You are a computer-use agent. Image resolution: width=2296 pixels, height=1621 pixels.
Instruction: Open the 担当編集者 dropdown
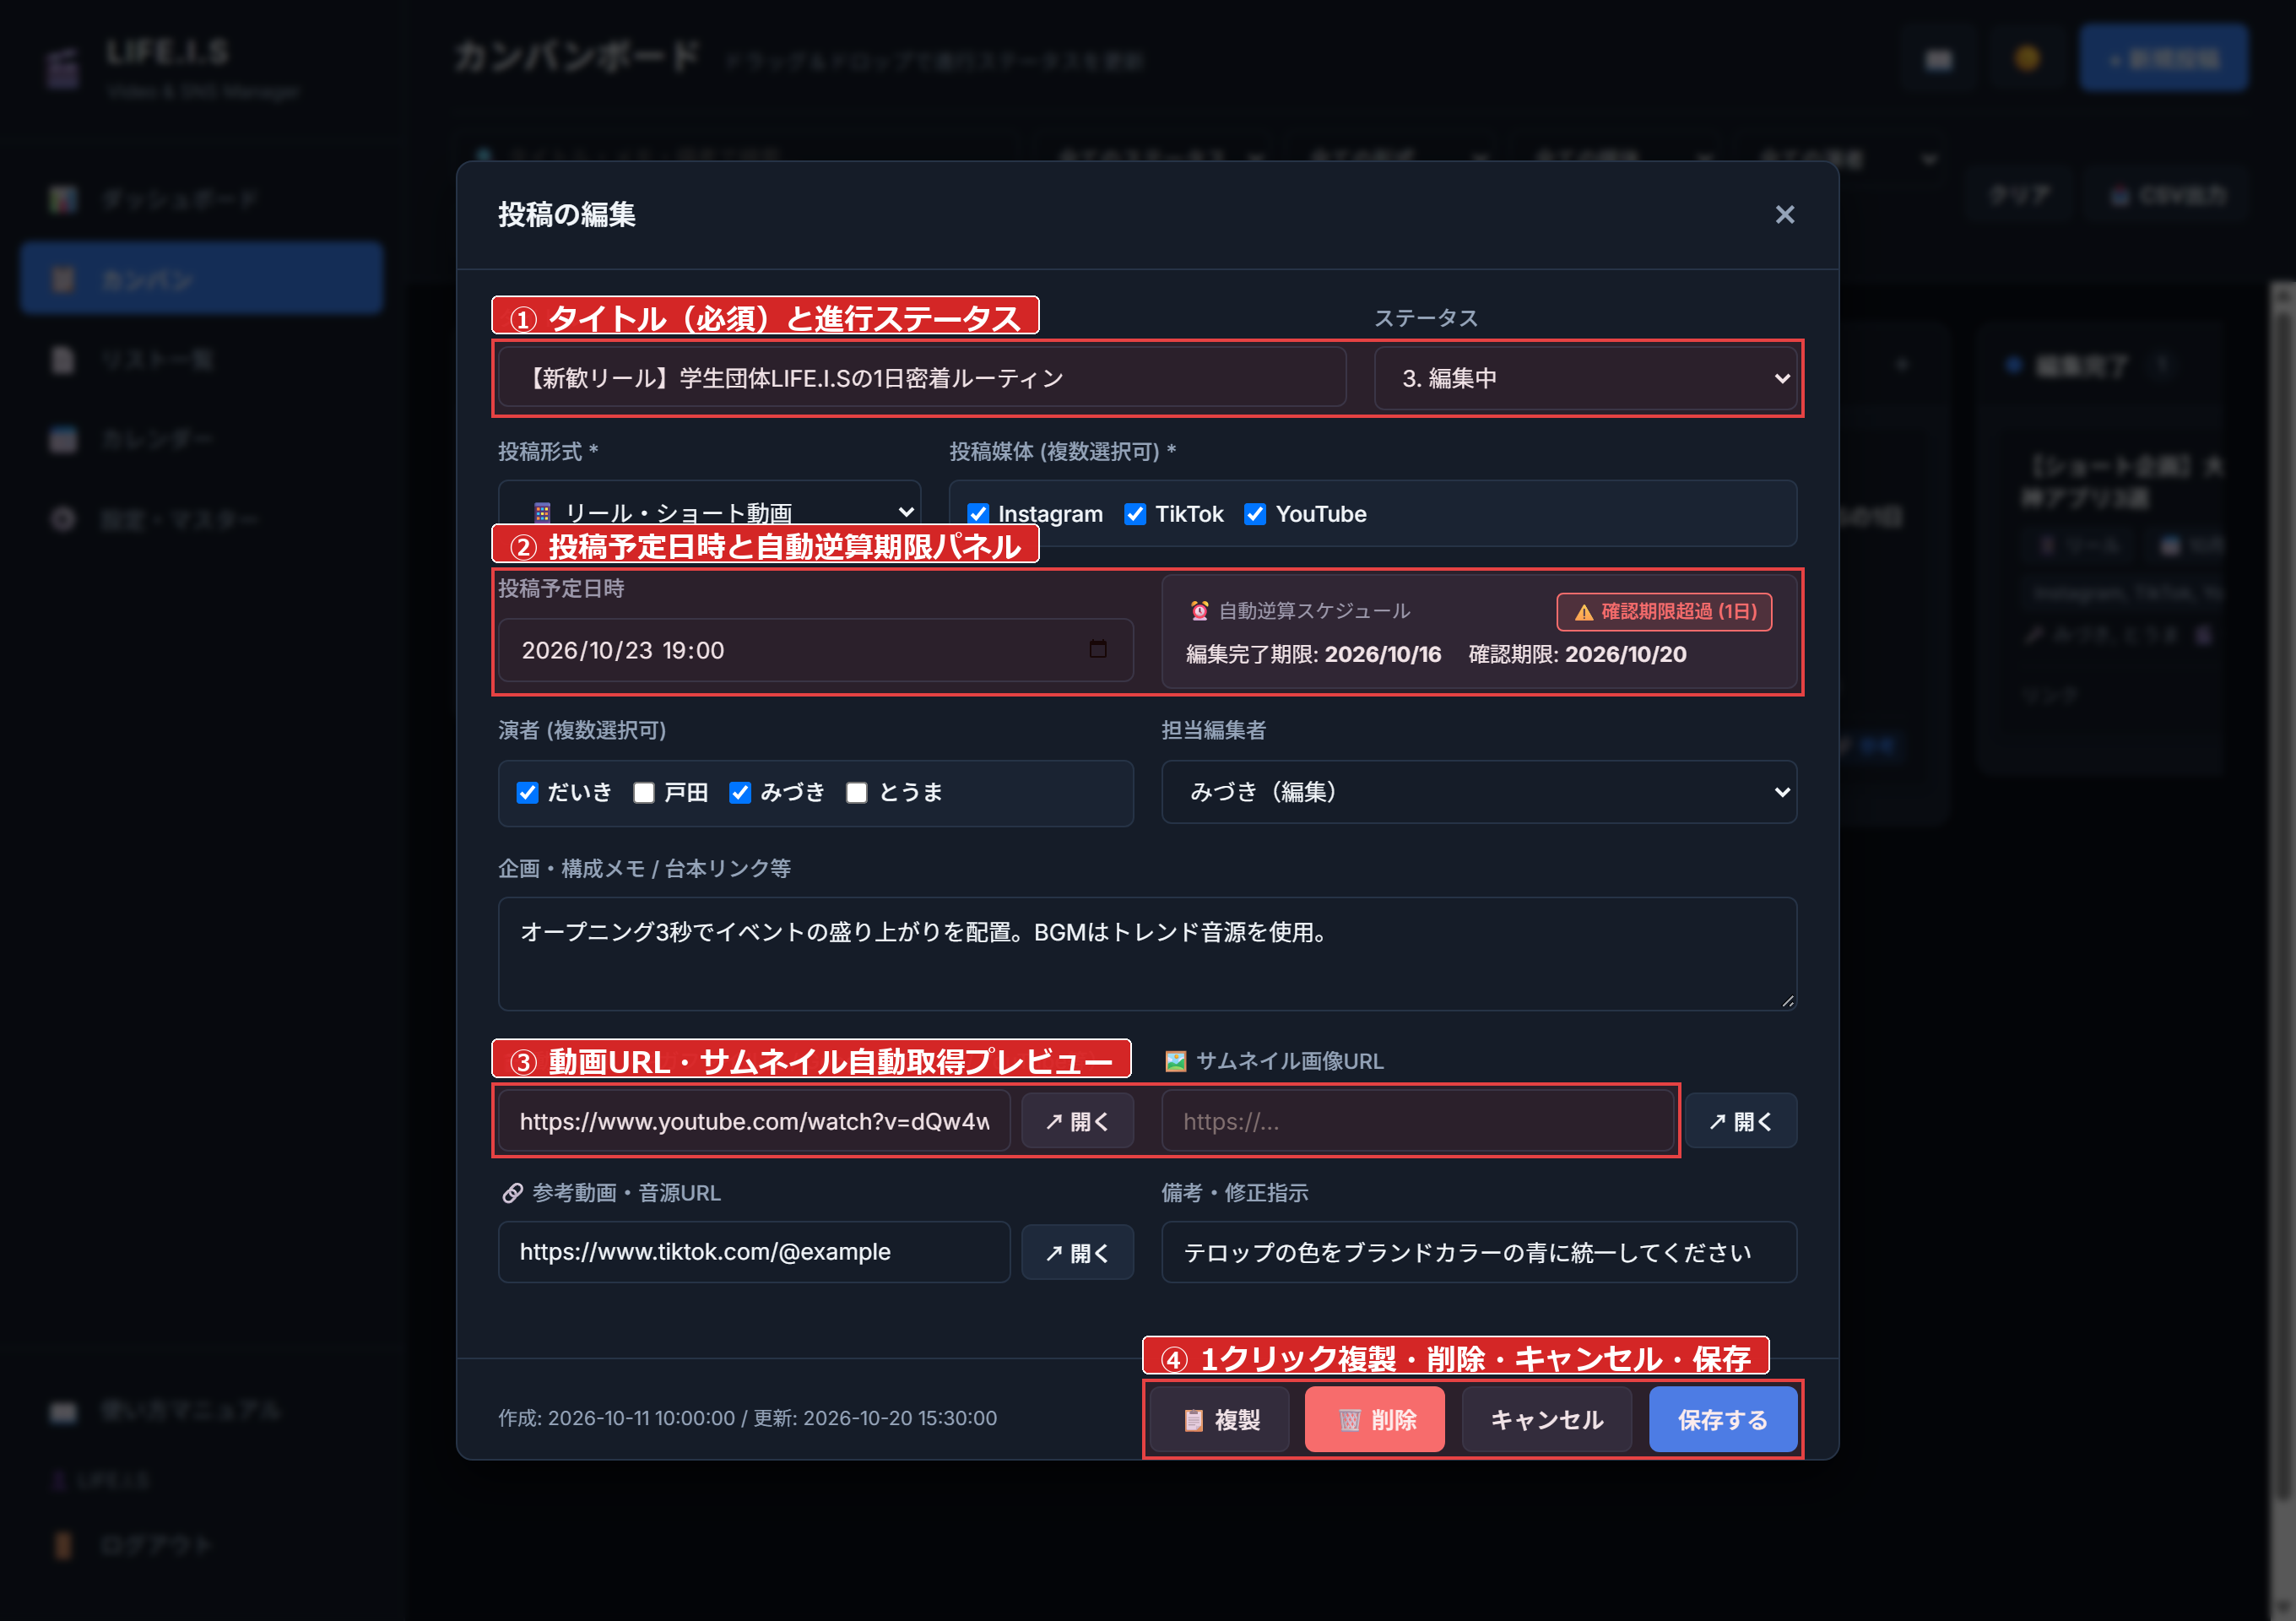tap(1479, 792)
